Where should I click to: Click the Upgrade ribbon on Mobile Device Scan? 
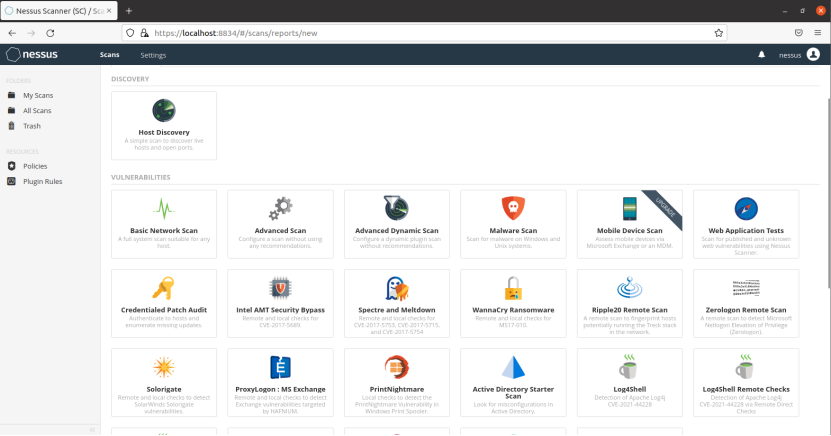665,207
